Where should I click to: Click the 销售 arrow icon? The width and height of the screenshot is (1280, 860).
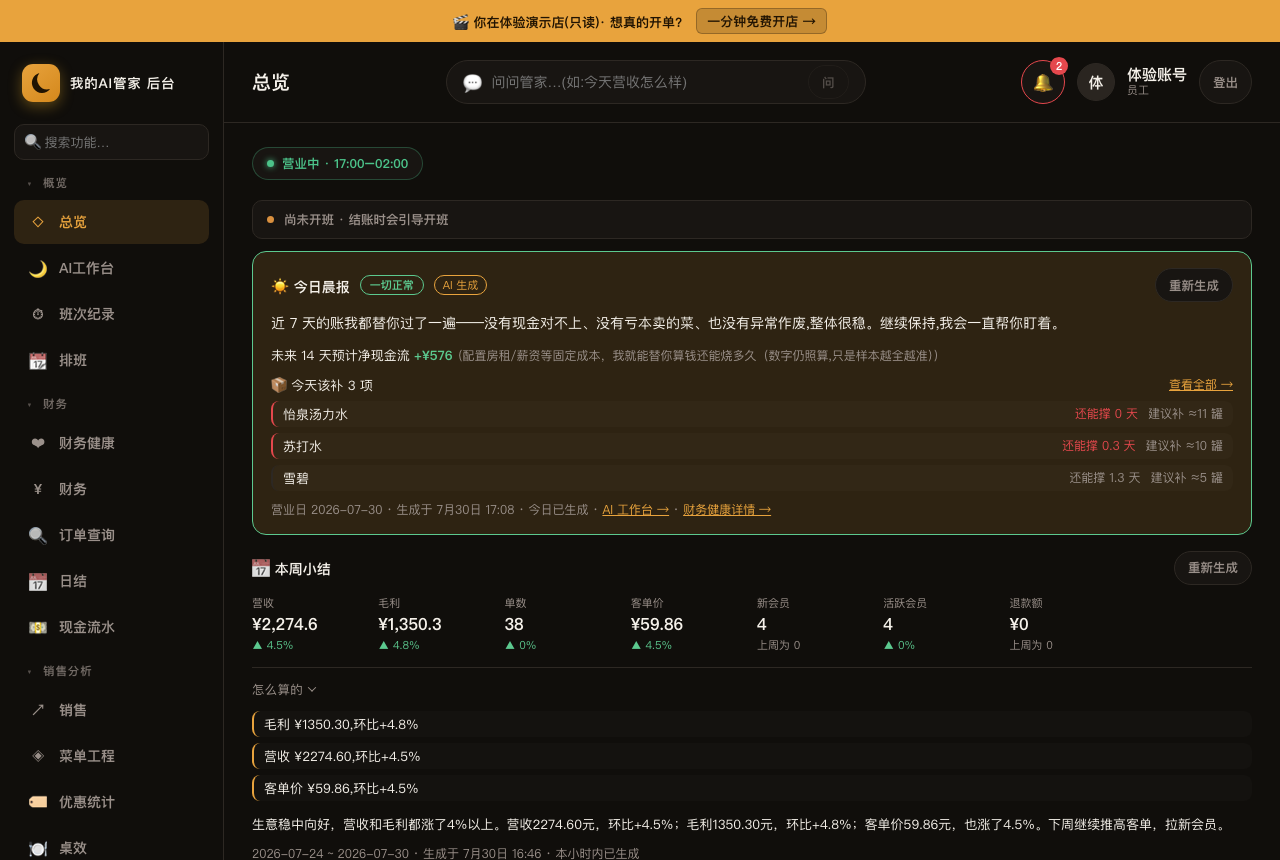(38, 710)
